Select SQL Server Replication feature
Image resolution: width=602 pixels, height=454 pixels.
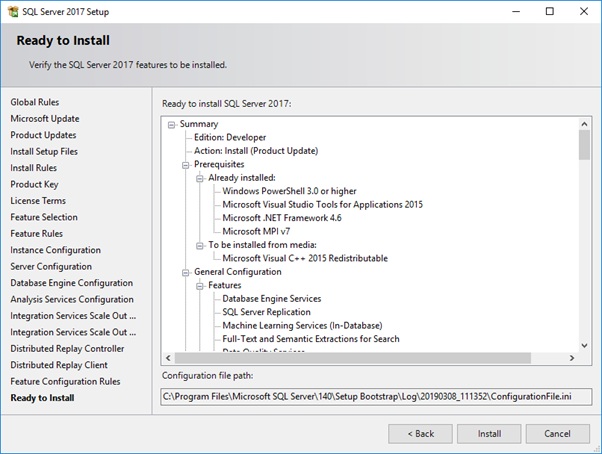[266, 312]
